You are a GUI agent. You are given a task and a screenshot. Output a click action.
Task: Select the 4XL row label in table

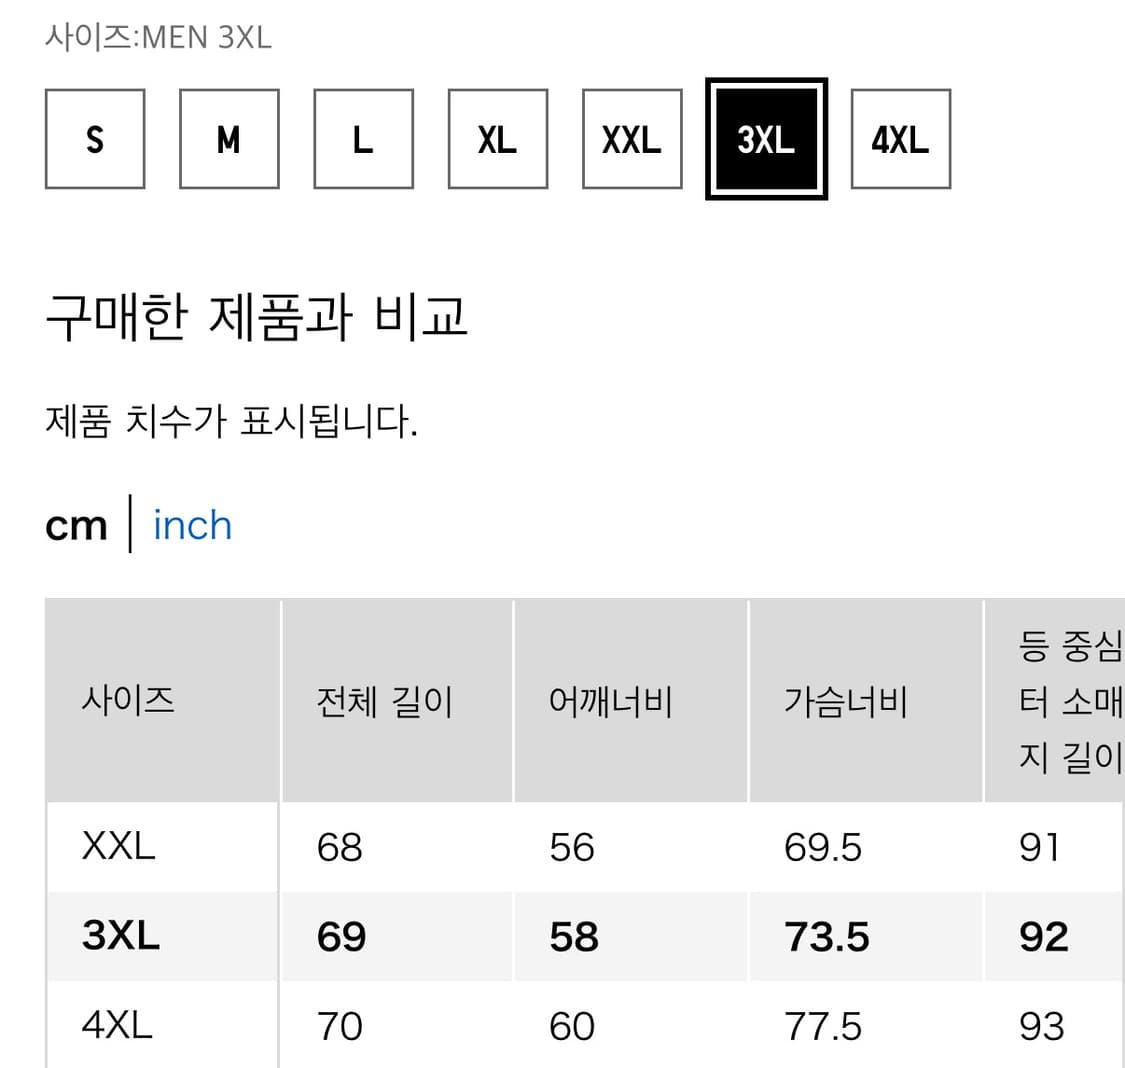[x=117, y=1025]
